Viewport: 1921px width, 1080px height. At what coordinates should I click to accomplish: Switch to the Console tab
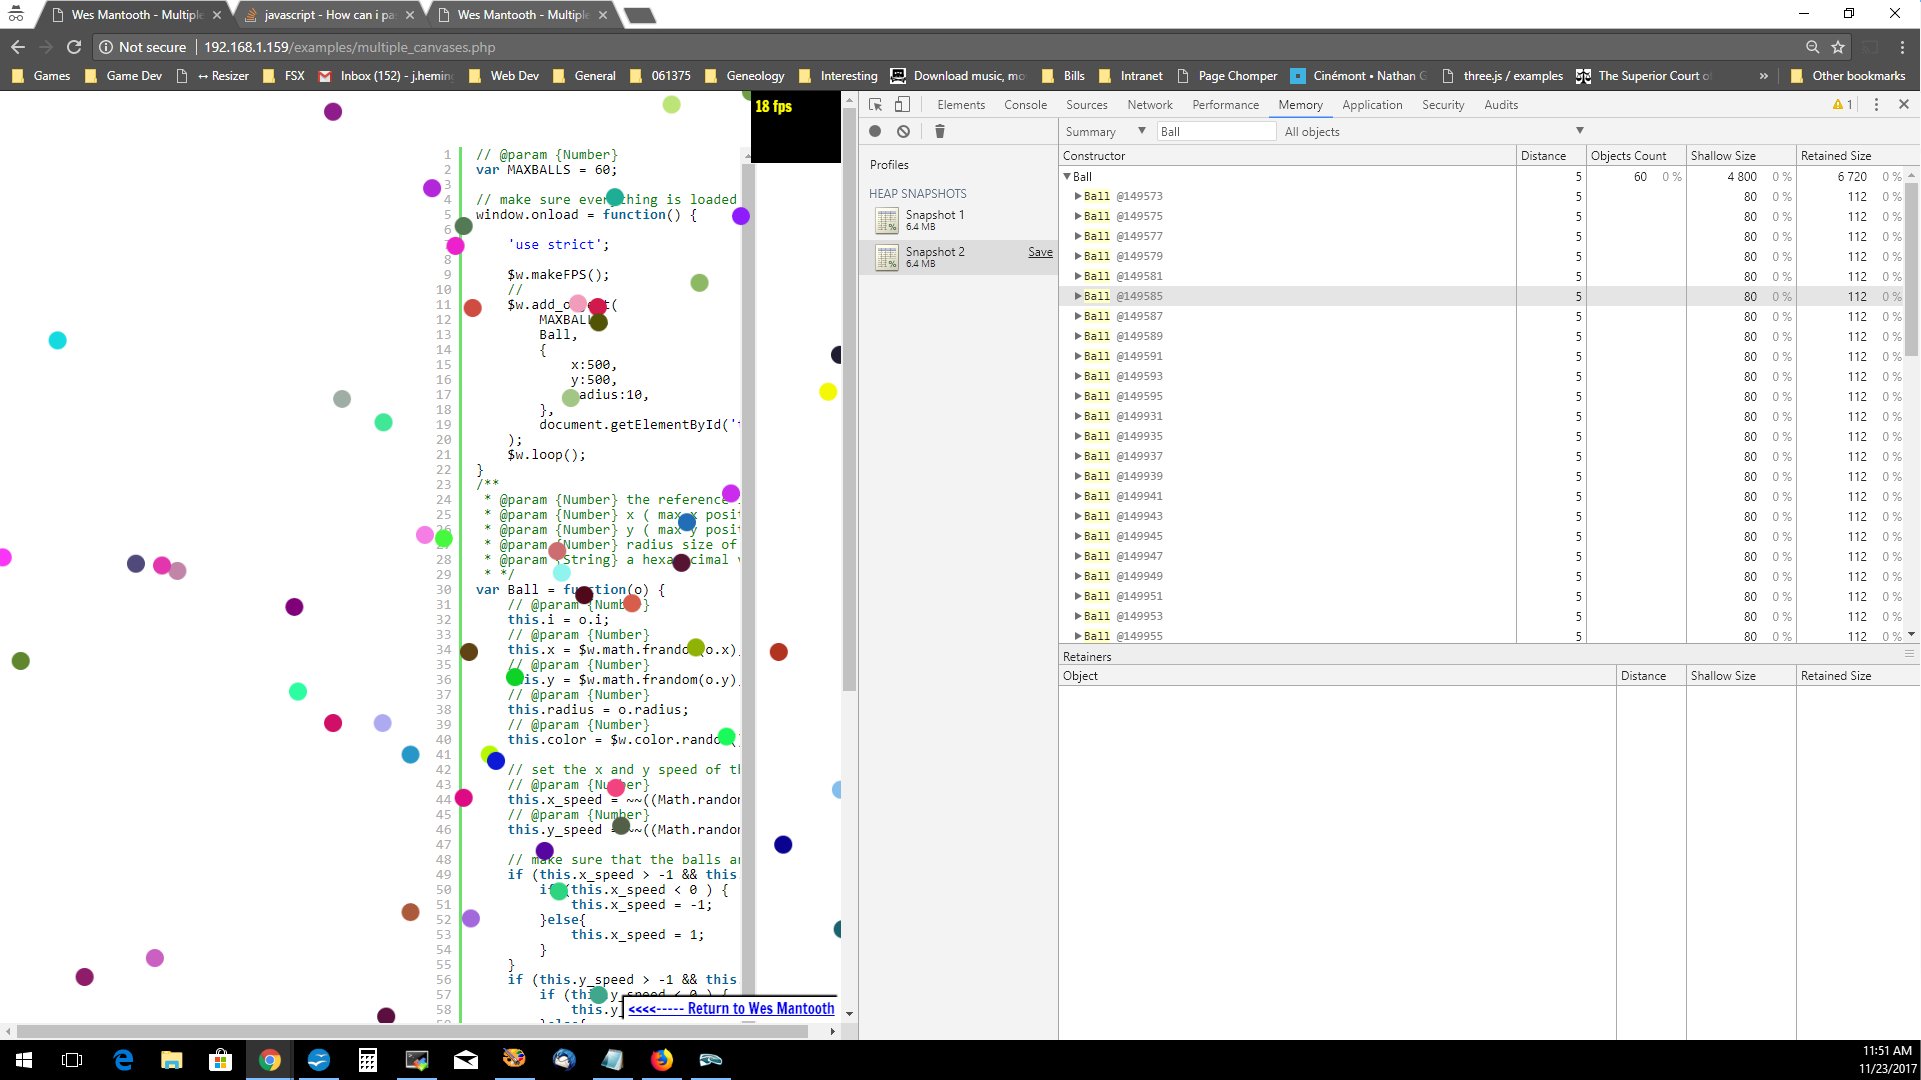(x=1025, y=104)
